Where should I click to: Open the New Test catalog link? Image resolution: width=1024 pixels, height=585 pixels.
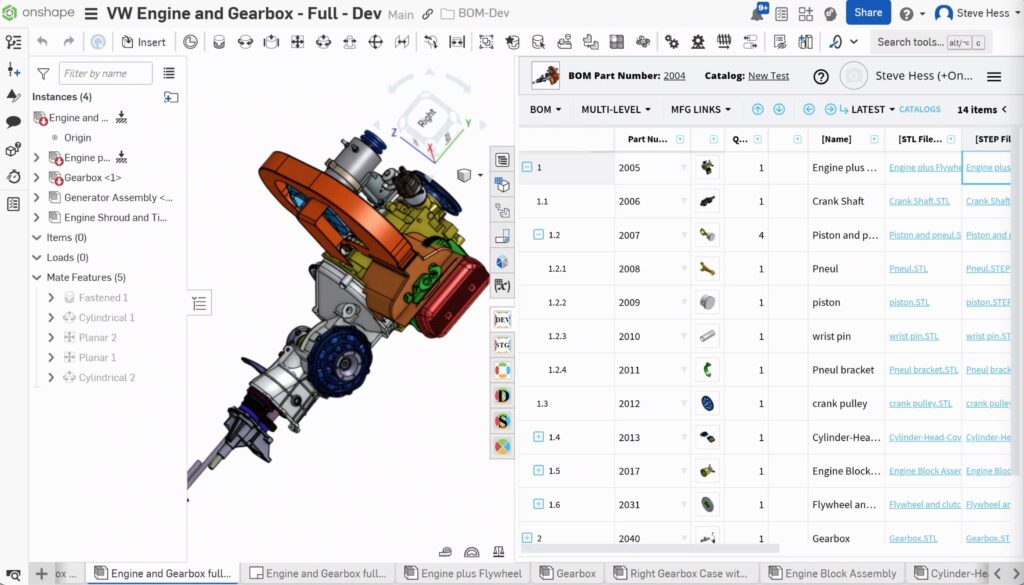click(x=768, y=76)
